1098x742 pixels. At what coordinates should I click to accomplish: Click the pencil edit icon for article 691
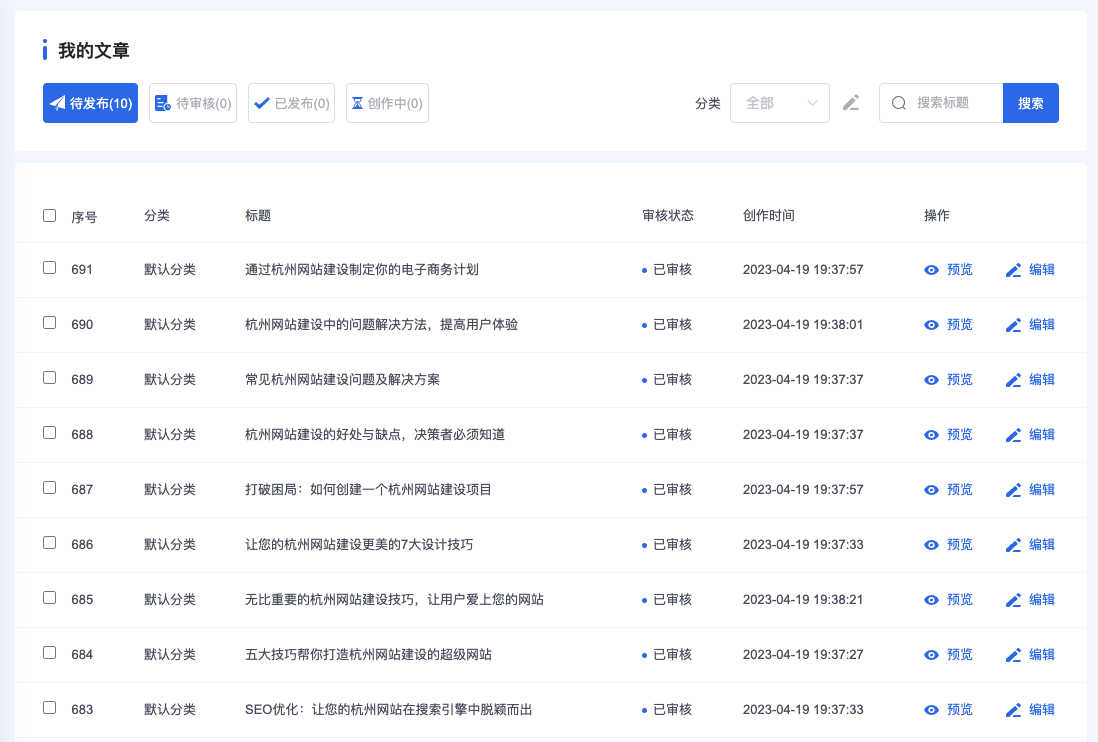click(1013, 270)
